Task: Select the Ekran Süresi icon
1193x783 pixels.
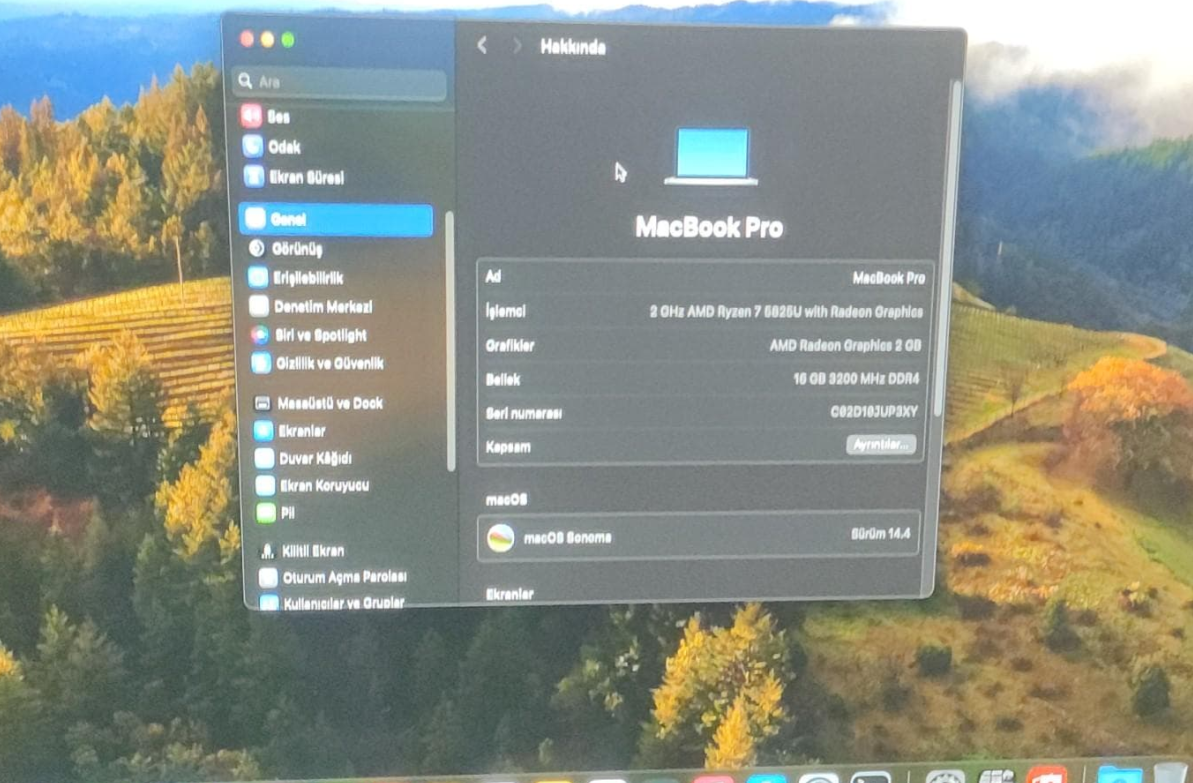Action: tap(254, 177)
